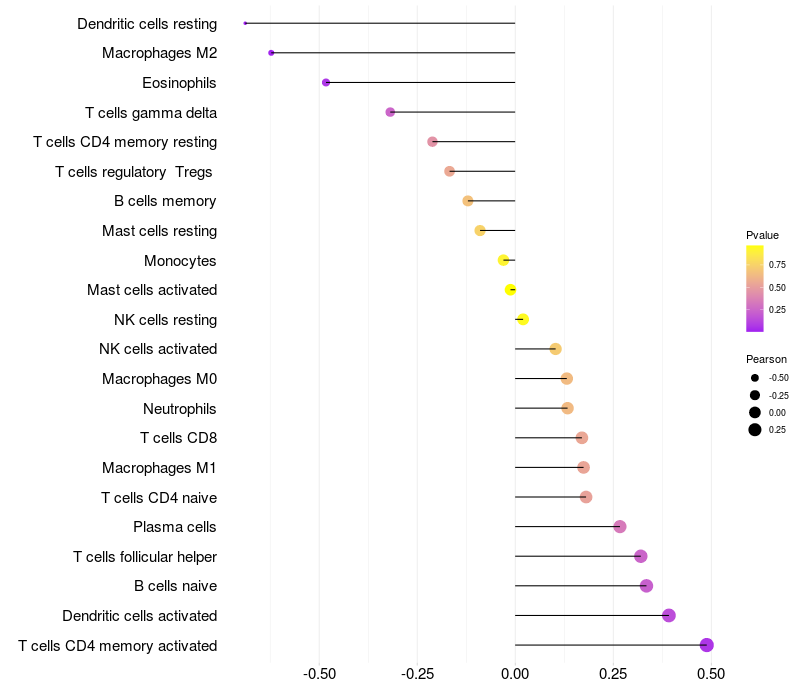Click the Pvalue color gradient bar
This screenshot has width=800, height=700.
[755, 288]
